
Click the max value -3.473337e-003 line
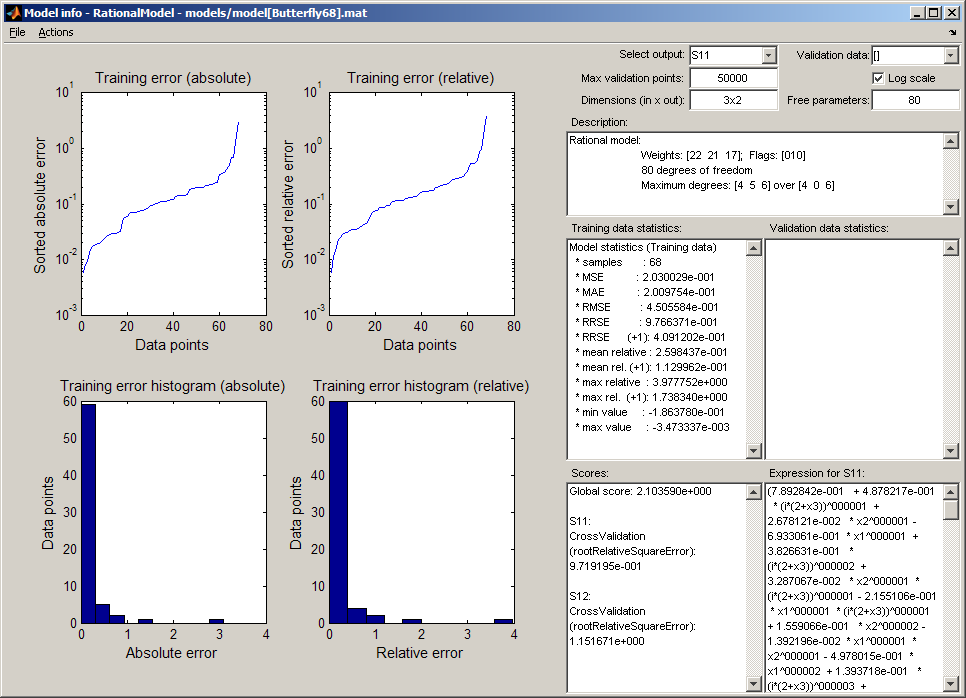point(652,427)
